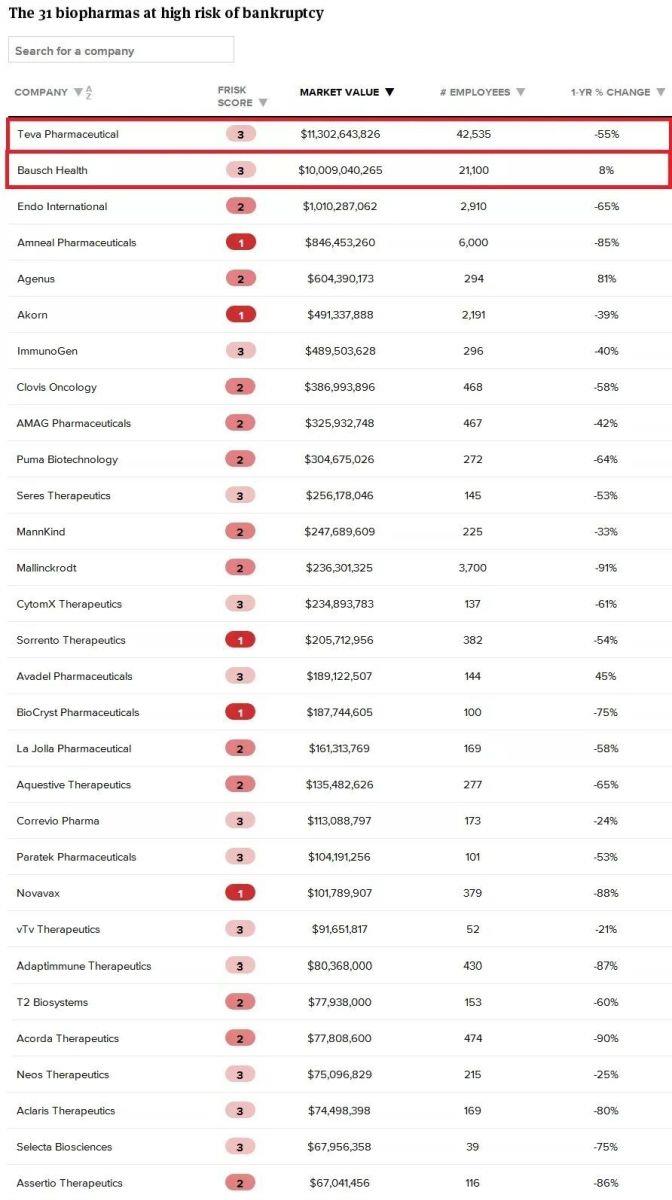The height and width of the screenshot is (1200, 672).
Task: Click the Company column sort arrow
Action: click(78, 93)
